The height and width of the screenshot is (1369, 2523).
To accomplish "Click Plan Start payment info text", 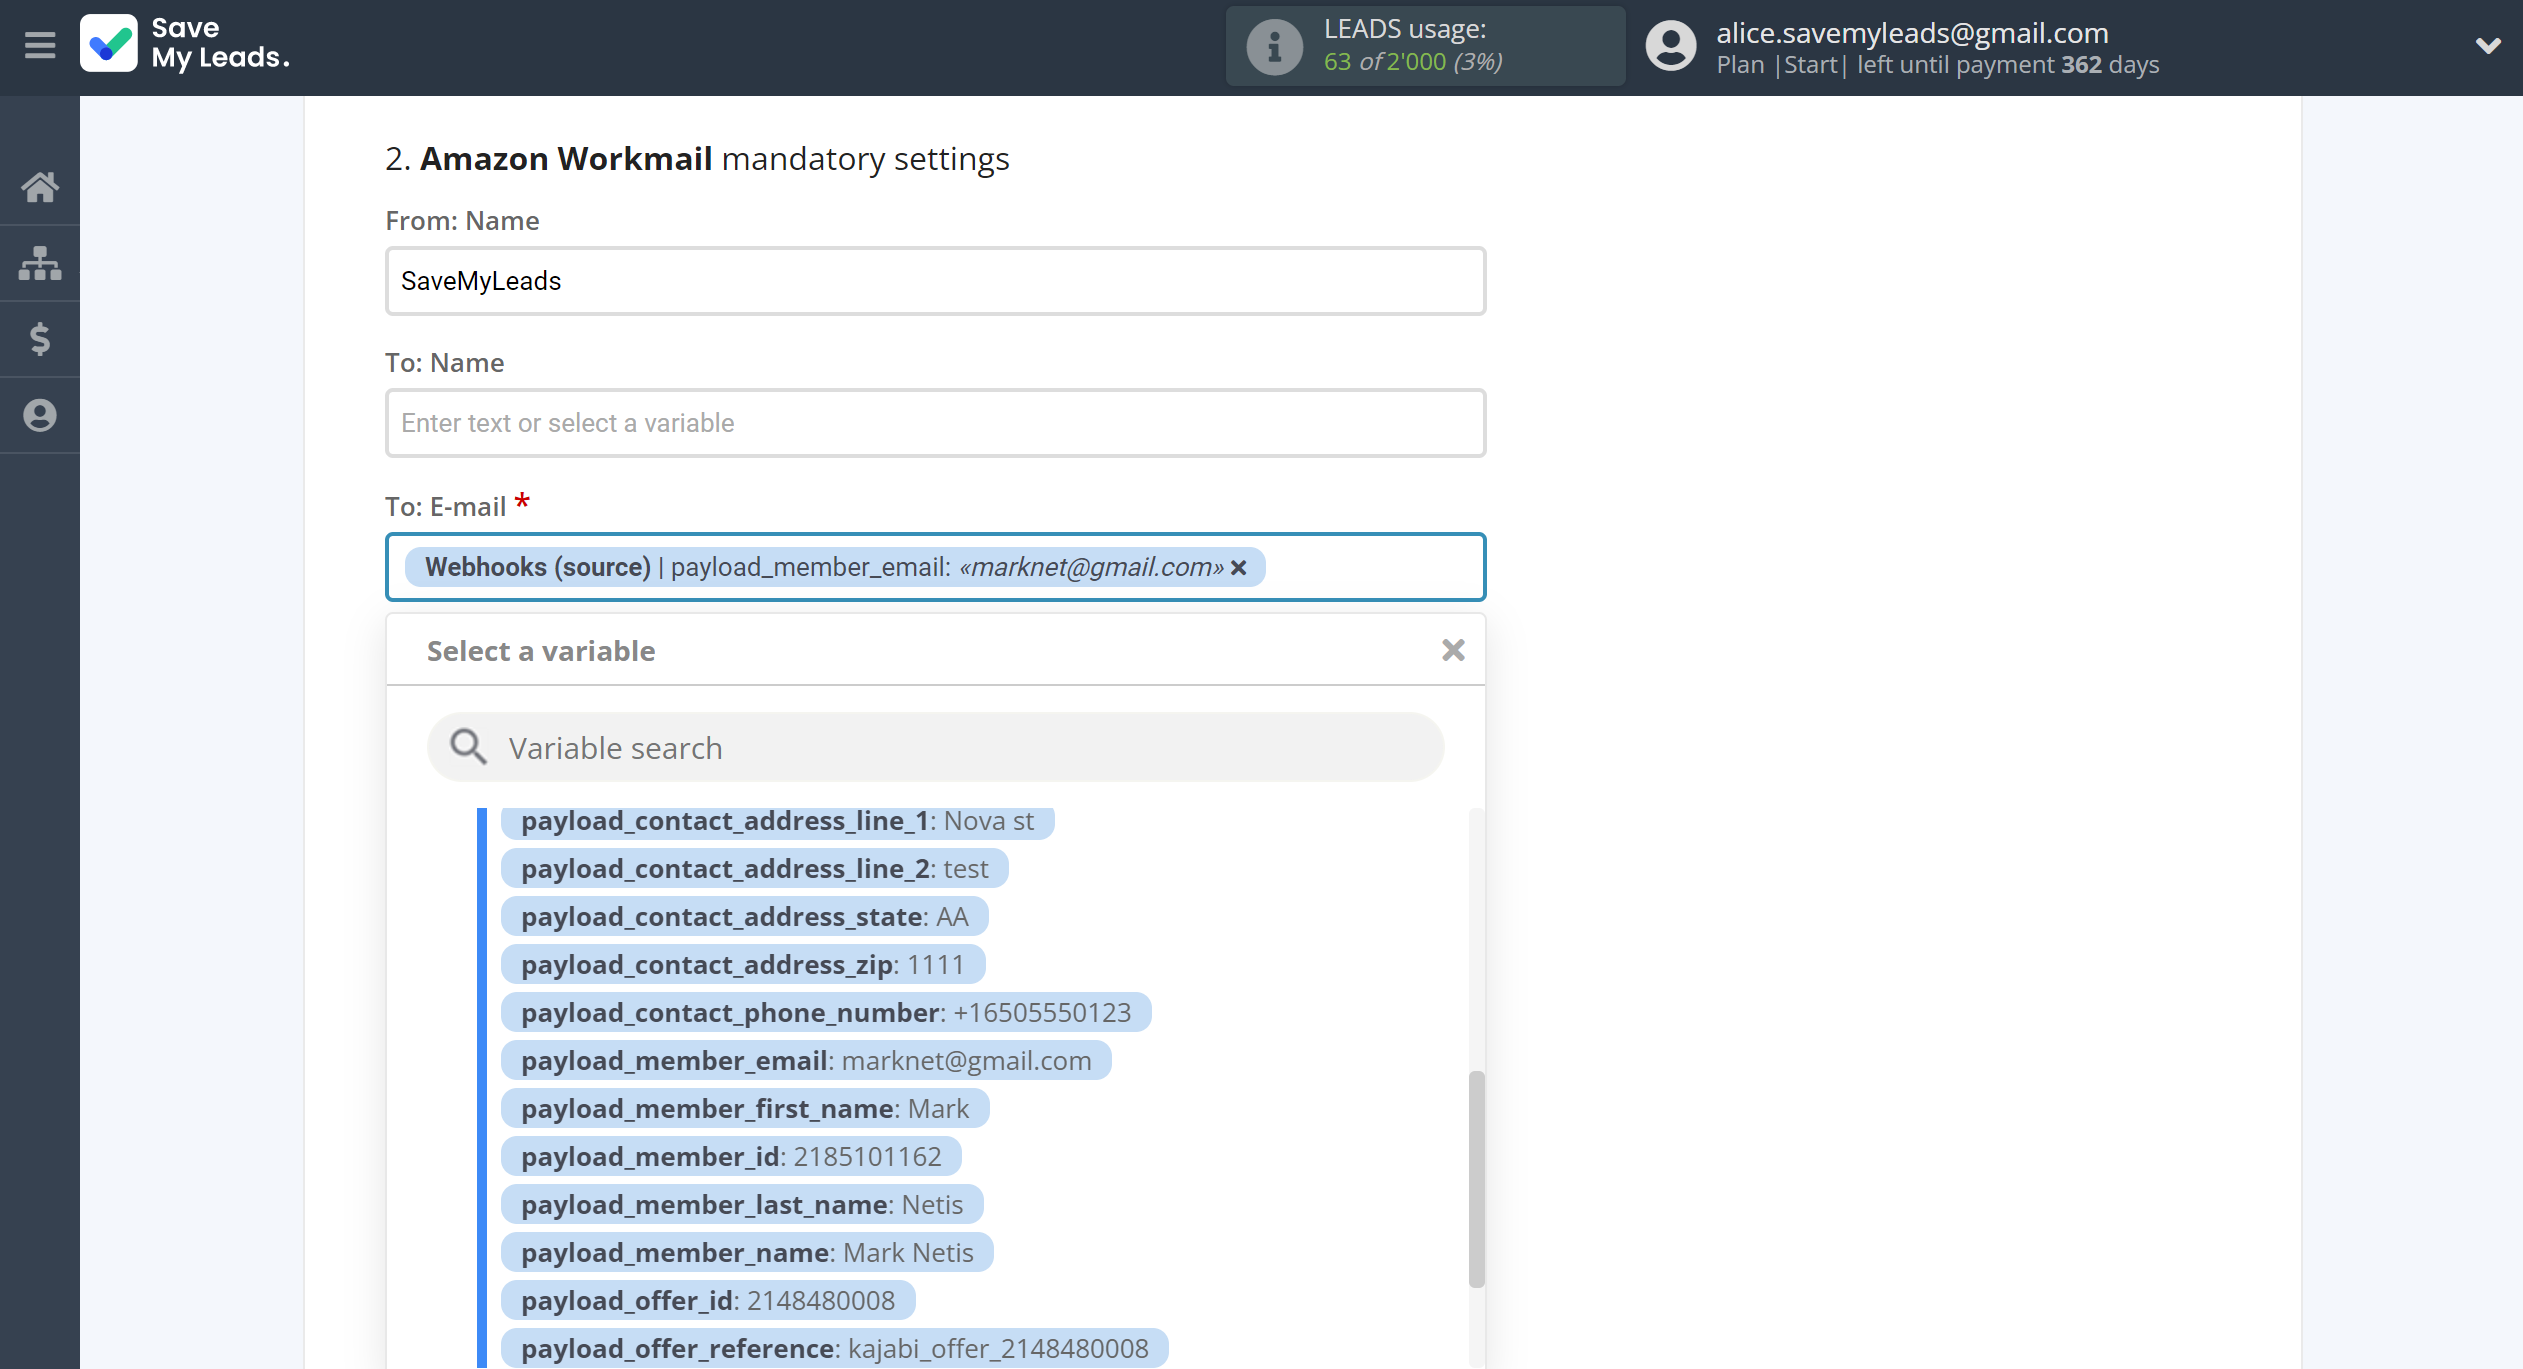I will coord(1937,65).
